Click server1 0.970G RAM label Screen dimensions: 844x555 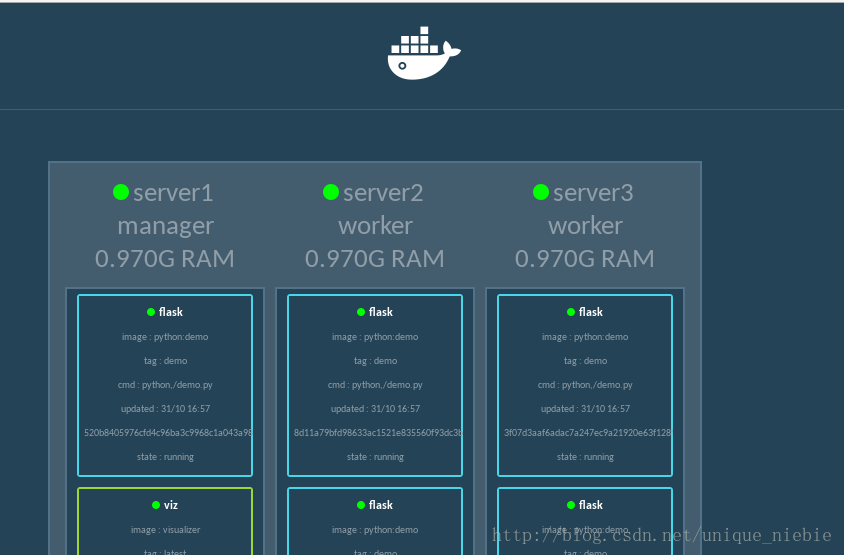[165, 259]
